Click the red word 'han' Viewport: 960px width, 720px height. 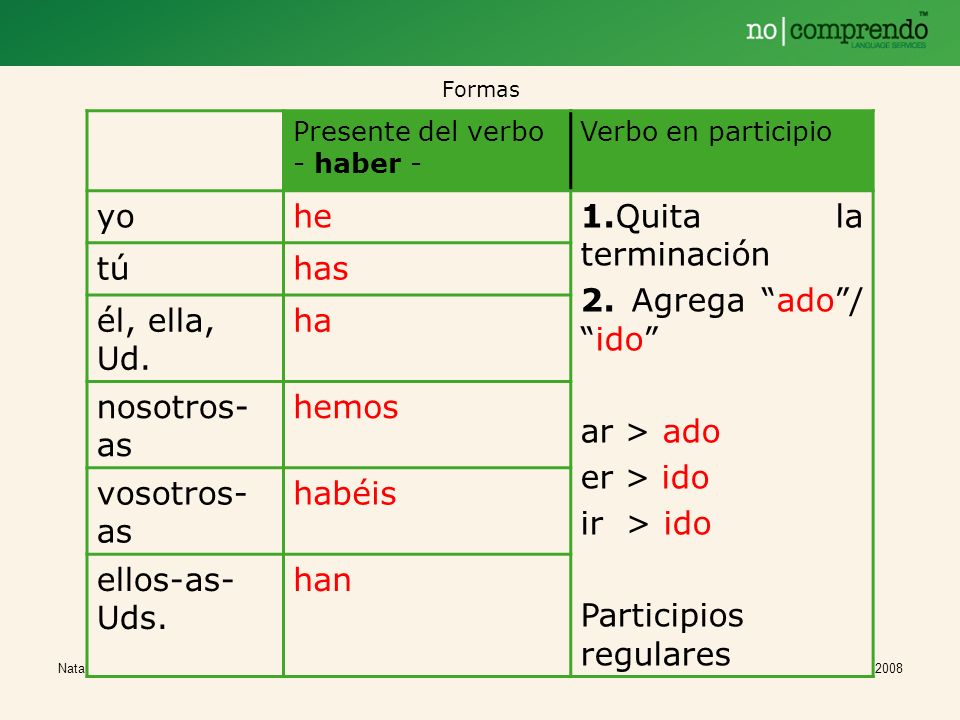(323, 580)
